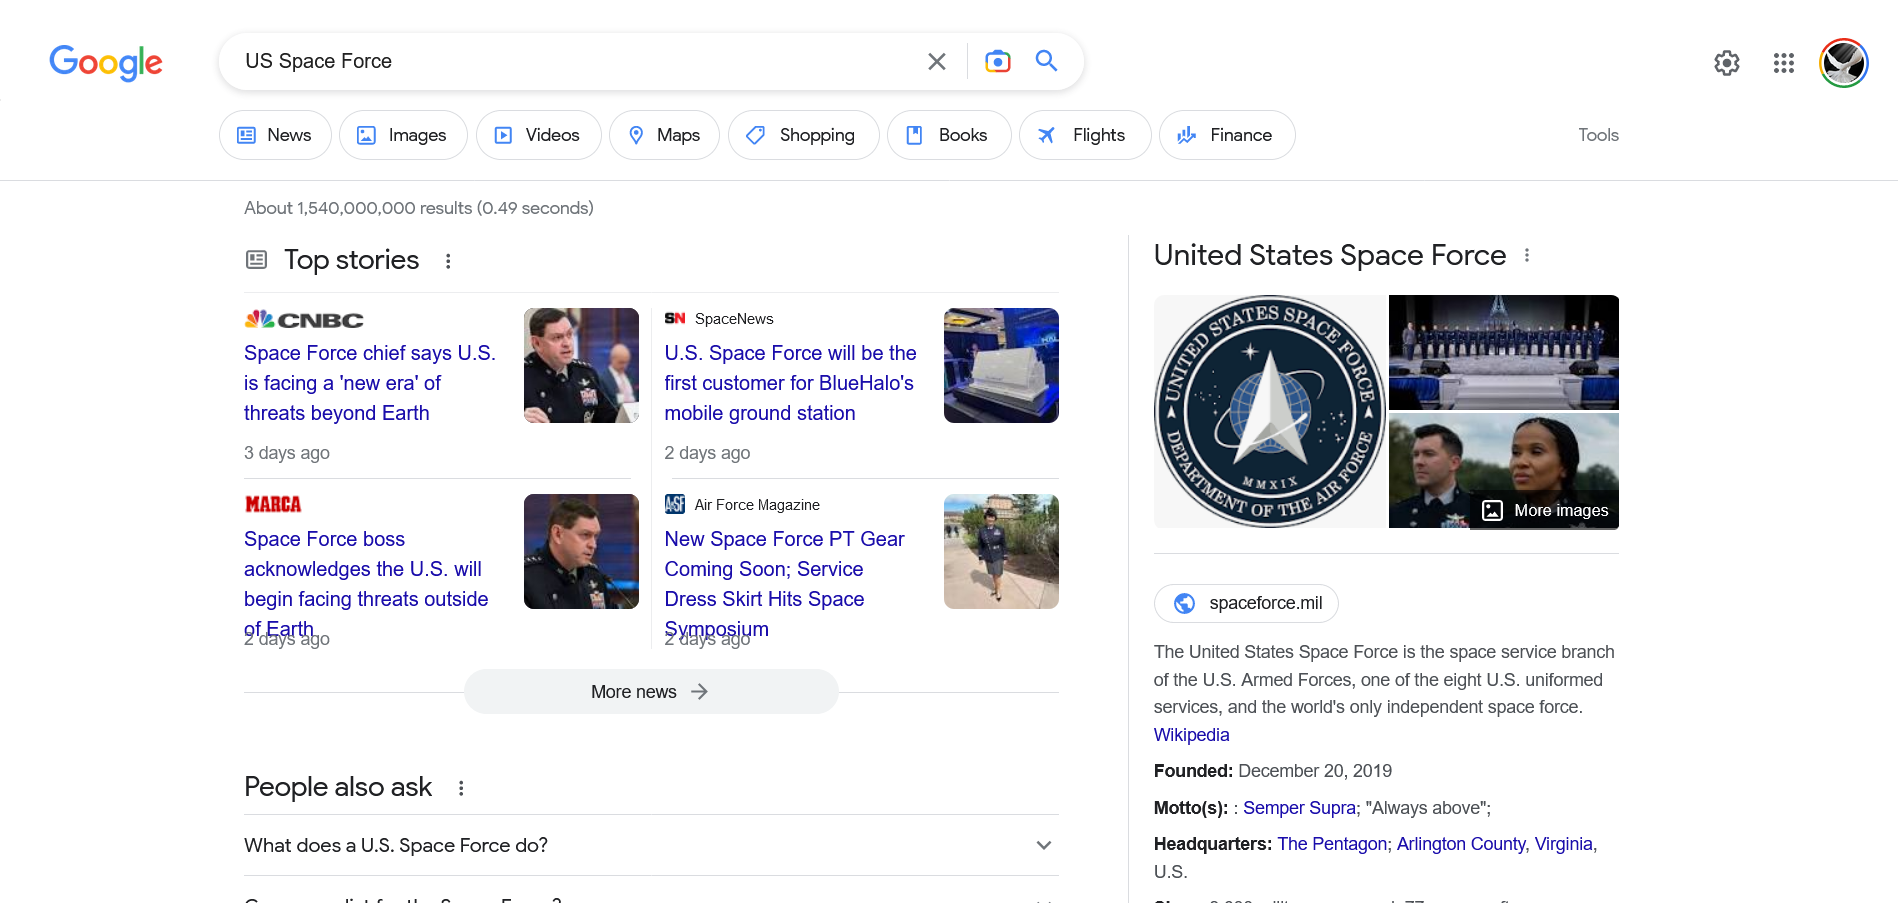Open the spaceforce.mil website link
The width and height of the screenshot is (1898, 903).
(1246, 603)
